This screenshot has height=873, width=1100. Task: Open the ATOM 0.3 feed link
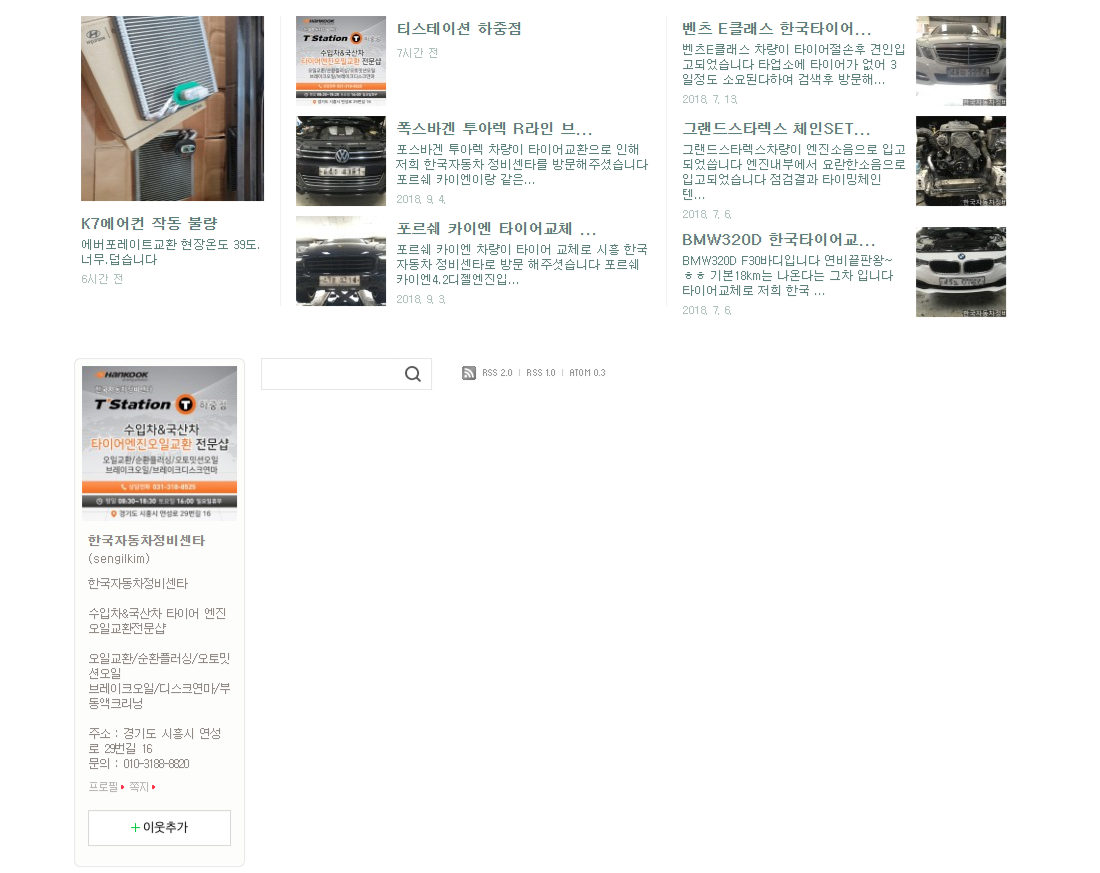[x=587, y=373]
